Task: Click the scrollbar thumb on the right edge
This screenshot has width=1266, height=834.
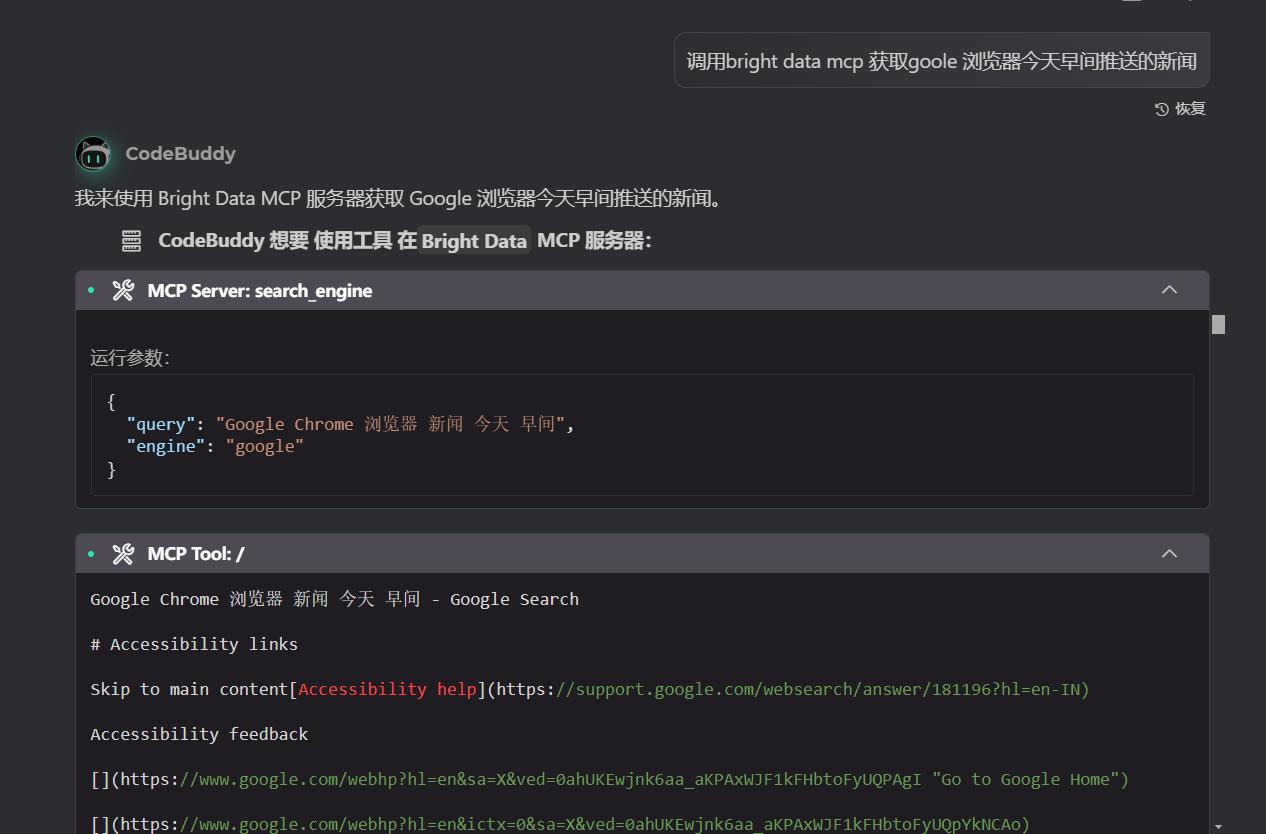Action: [1217, 324]
